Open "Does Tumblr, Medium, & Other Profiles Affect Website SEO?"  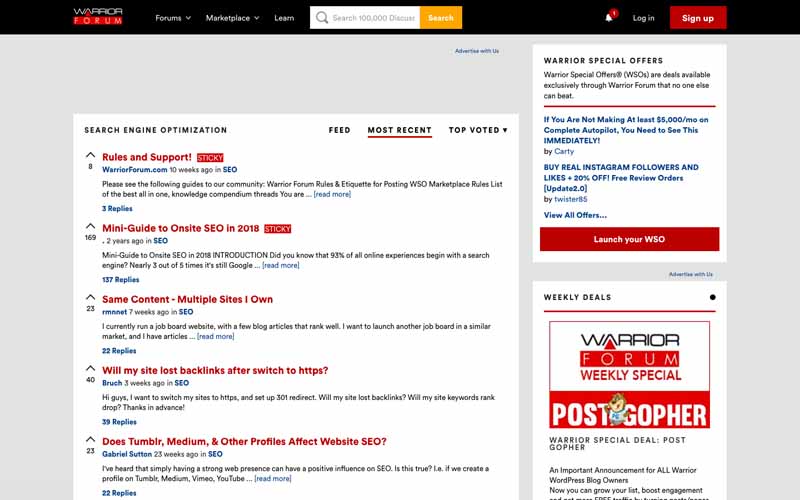coord(244,441)
